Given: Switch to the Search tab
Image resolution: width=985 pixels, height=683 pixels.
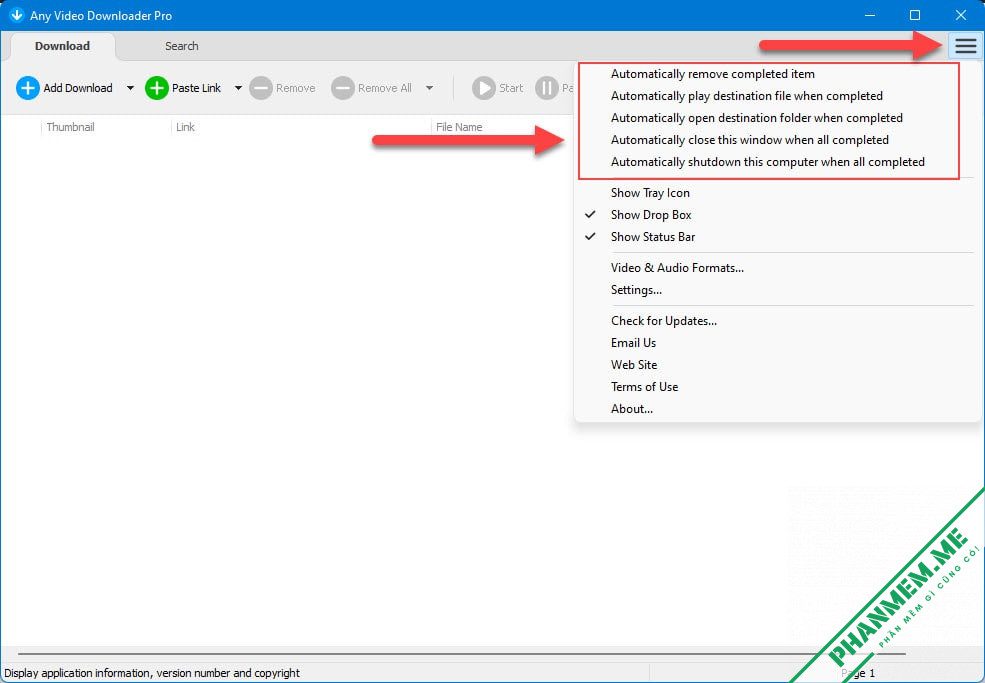Looking at the screenshot, I should click(x=182, y=46).
